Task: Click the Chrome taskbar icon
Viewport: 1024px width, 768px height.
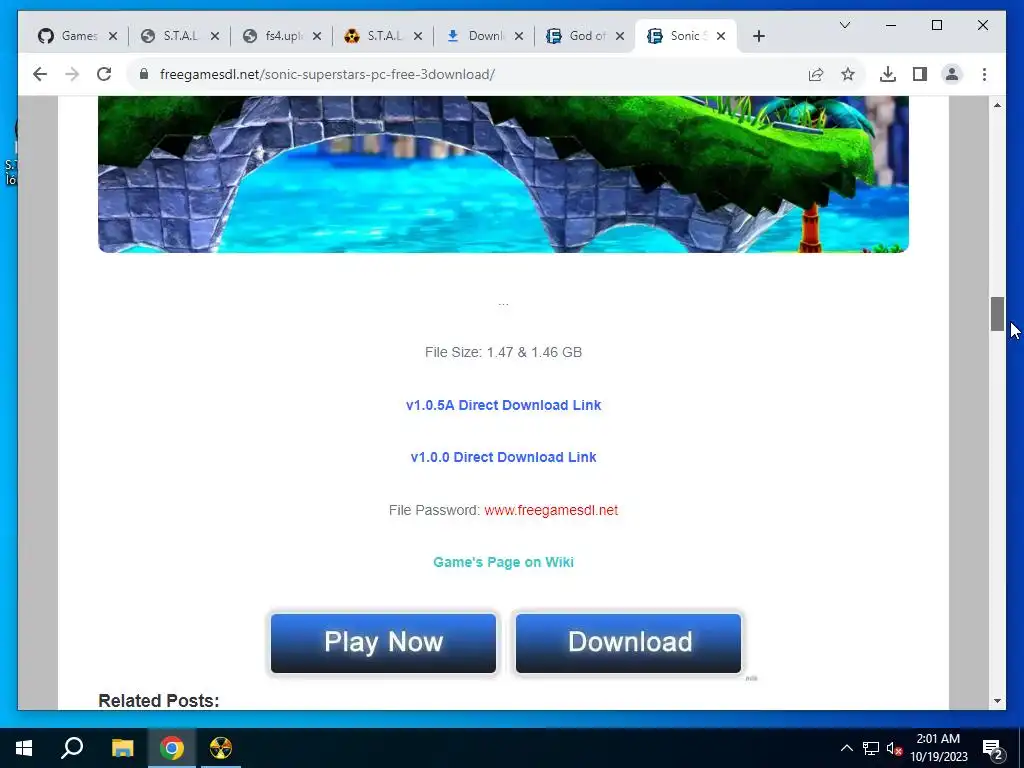Action: (x=172, y=748)
